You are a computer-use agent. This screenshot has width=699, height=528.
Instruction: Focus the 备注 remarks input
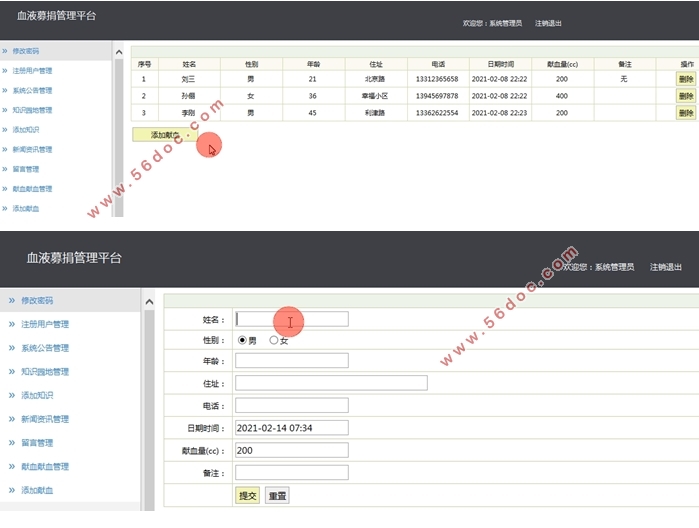click(x=292, y=473)
